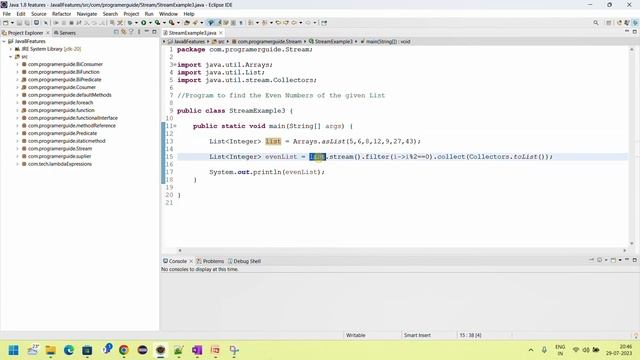Click Link with Editor icon in Project Explorer
The image size is (640, 360).
(123, 32)
